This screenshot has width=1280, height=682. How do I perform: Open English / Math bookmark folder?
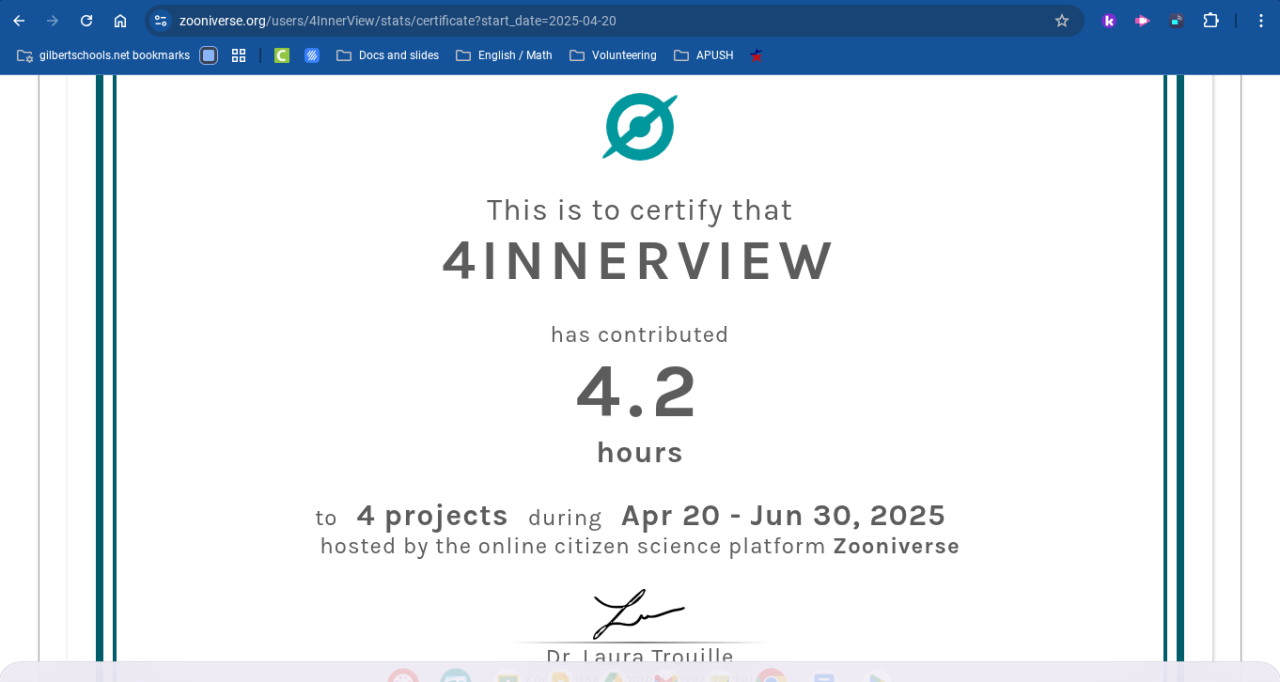coord(504,55)
